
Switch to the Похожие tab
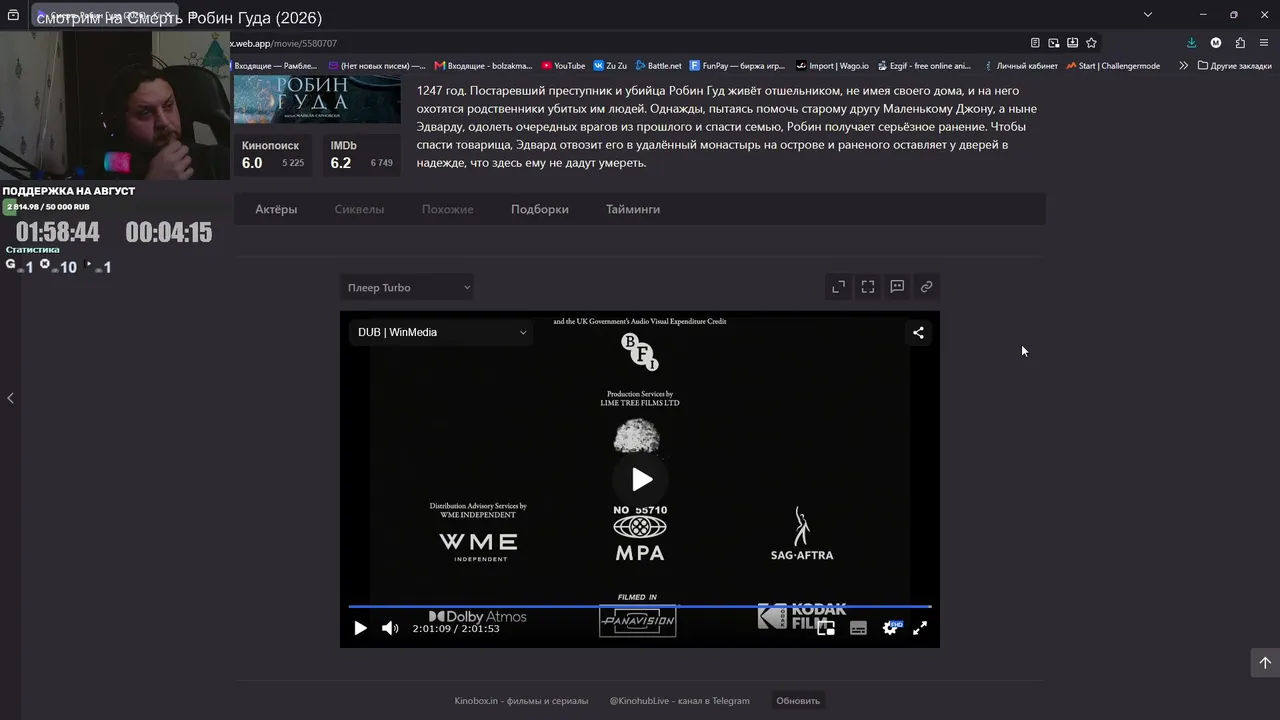pyautogui.click(x=448, y=209)
